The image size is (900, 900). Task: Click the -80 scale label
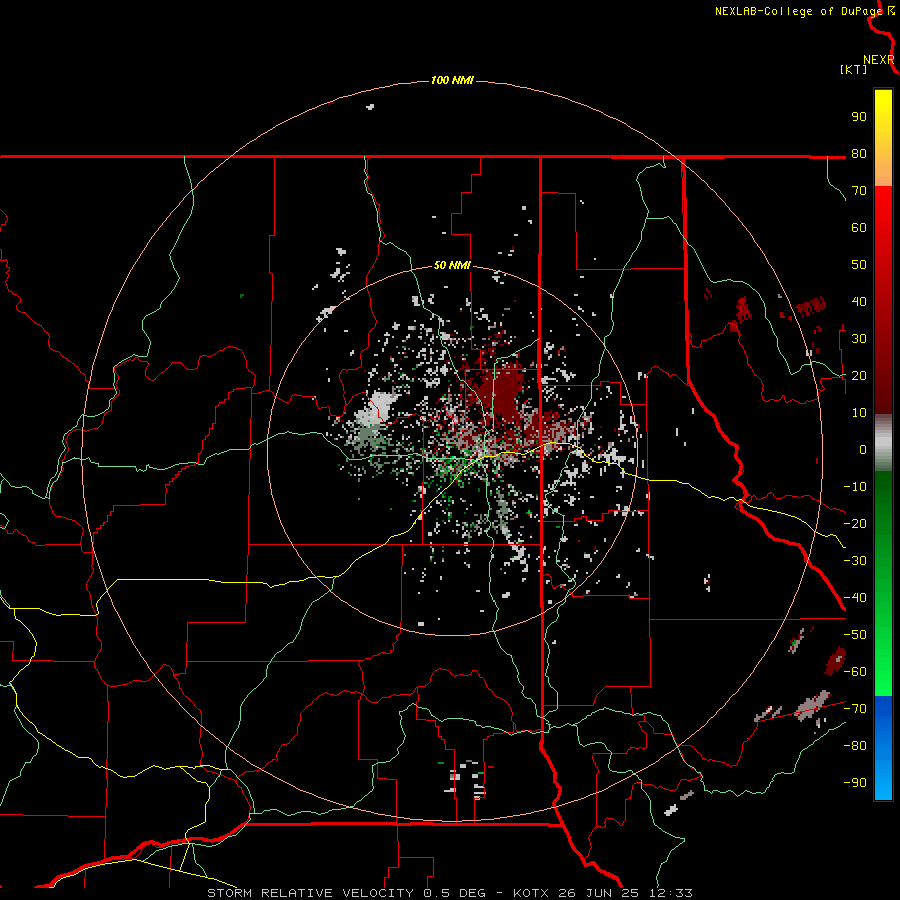coord(855,746)
